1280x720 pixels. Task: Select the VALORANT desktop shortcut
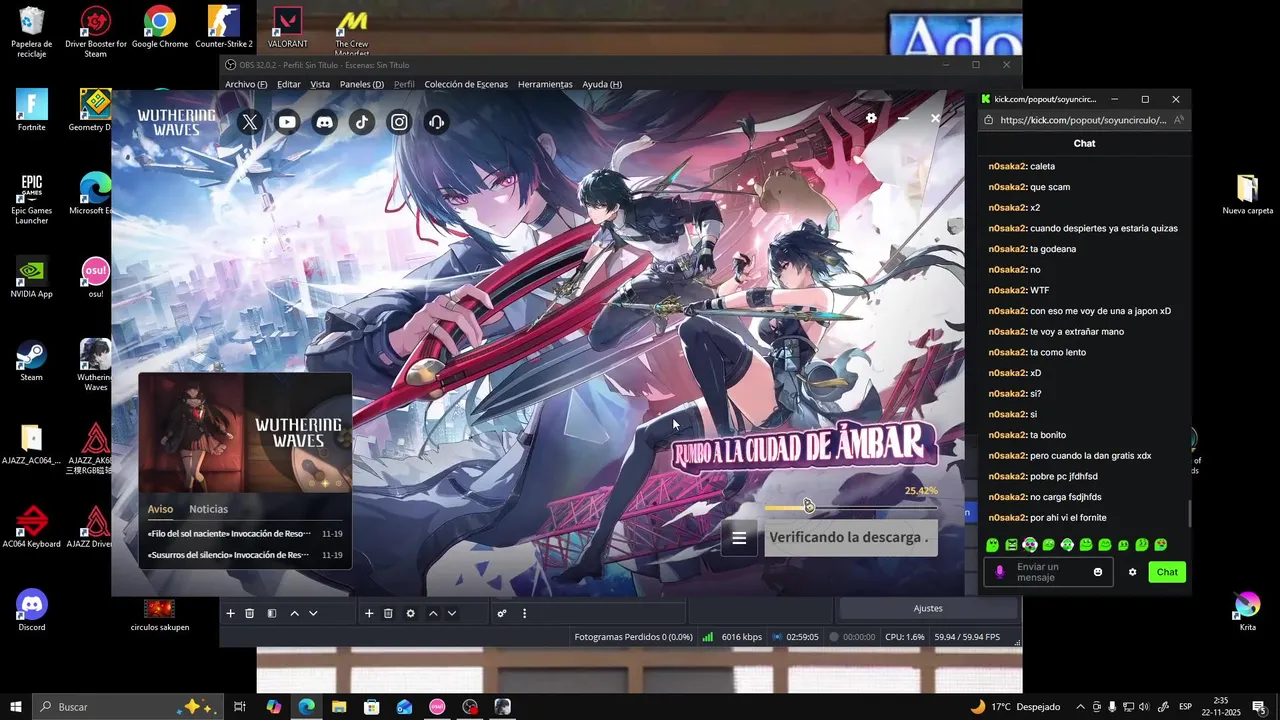click(288, 28)
